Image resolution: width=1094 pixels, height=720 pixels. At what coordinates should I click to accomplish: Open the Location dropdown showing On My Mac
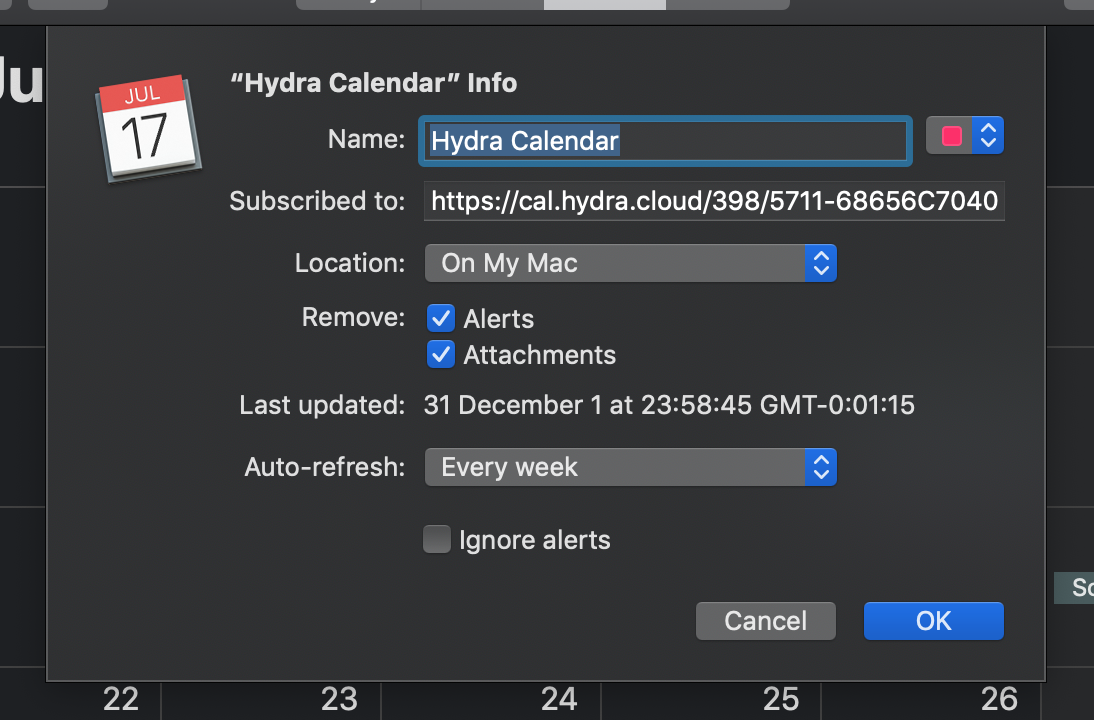click(630, 263)
